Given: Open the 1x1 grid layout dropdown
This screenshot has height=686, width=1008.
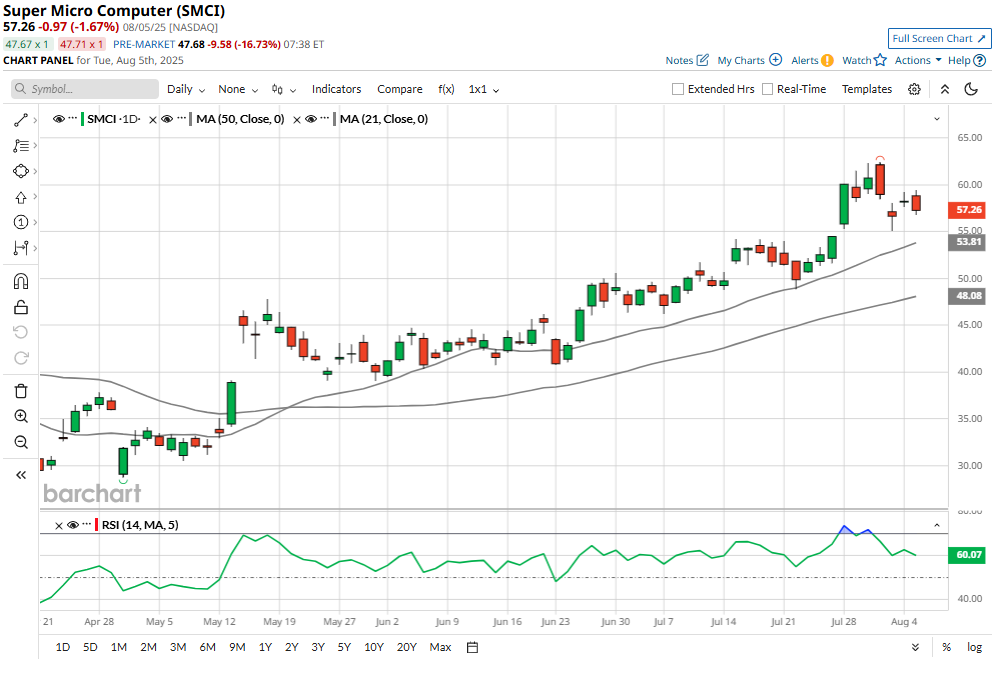Looking at the screenshot, I should pos(483,89).
